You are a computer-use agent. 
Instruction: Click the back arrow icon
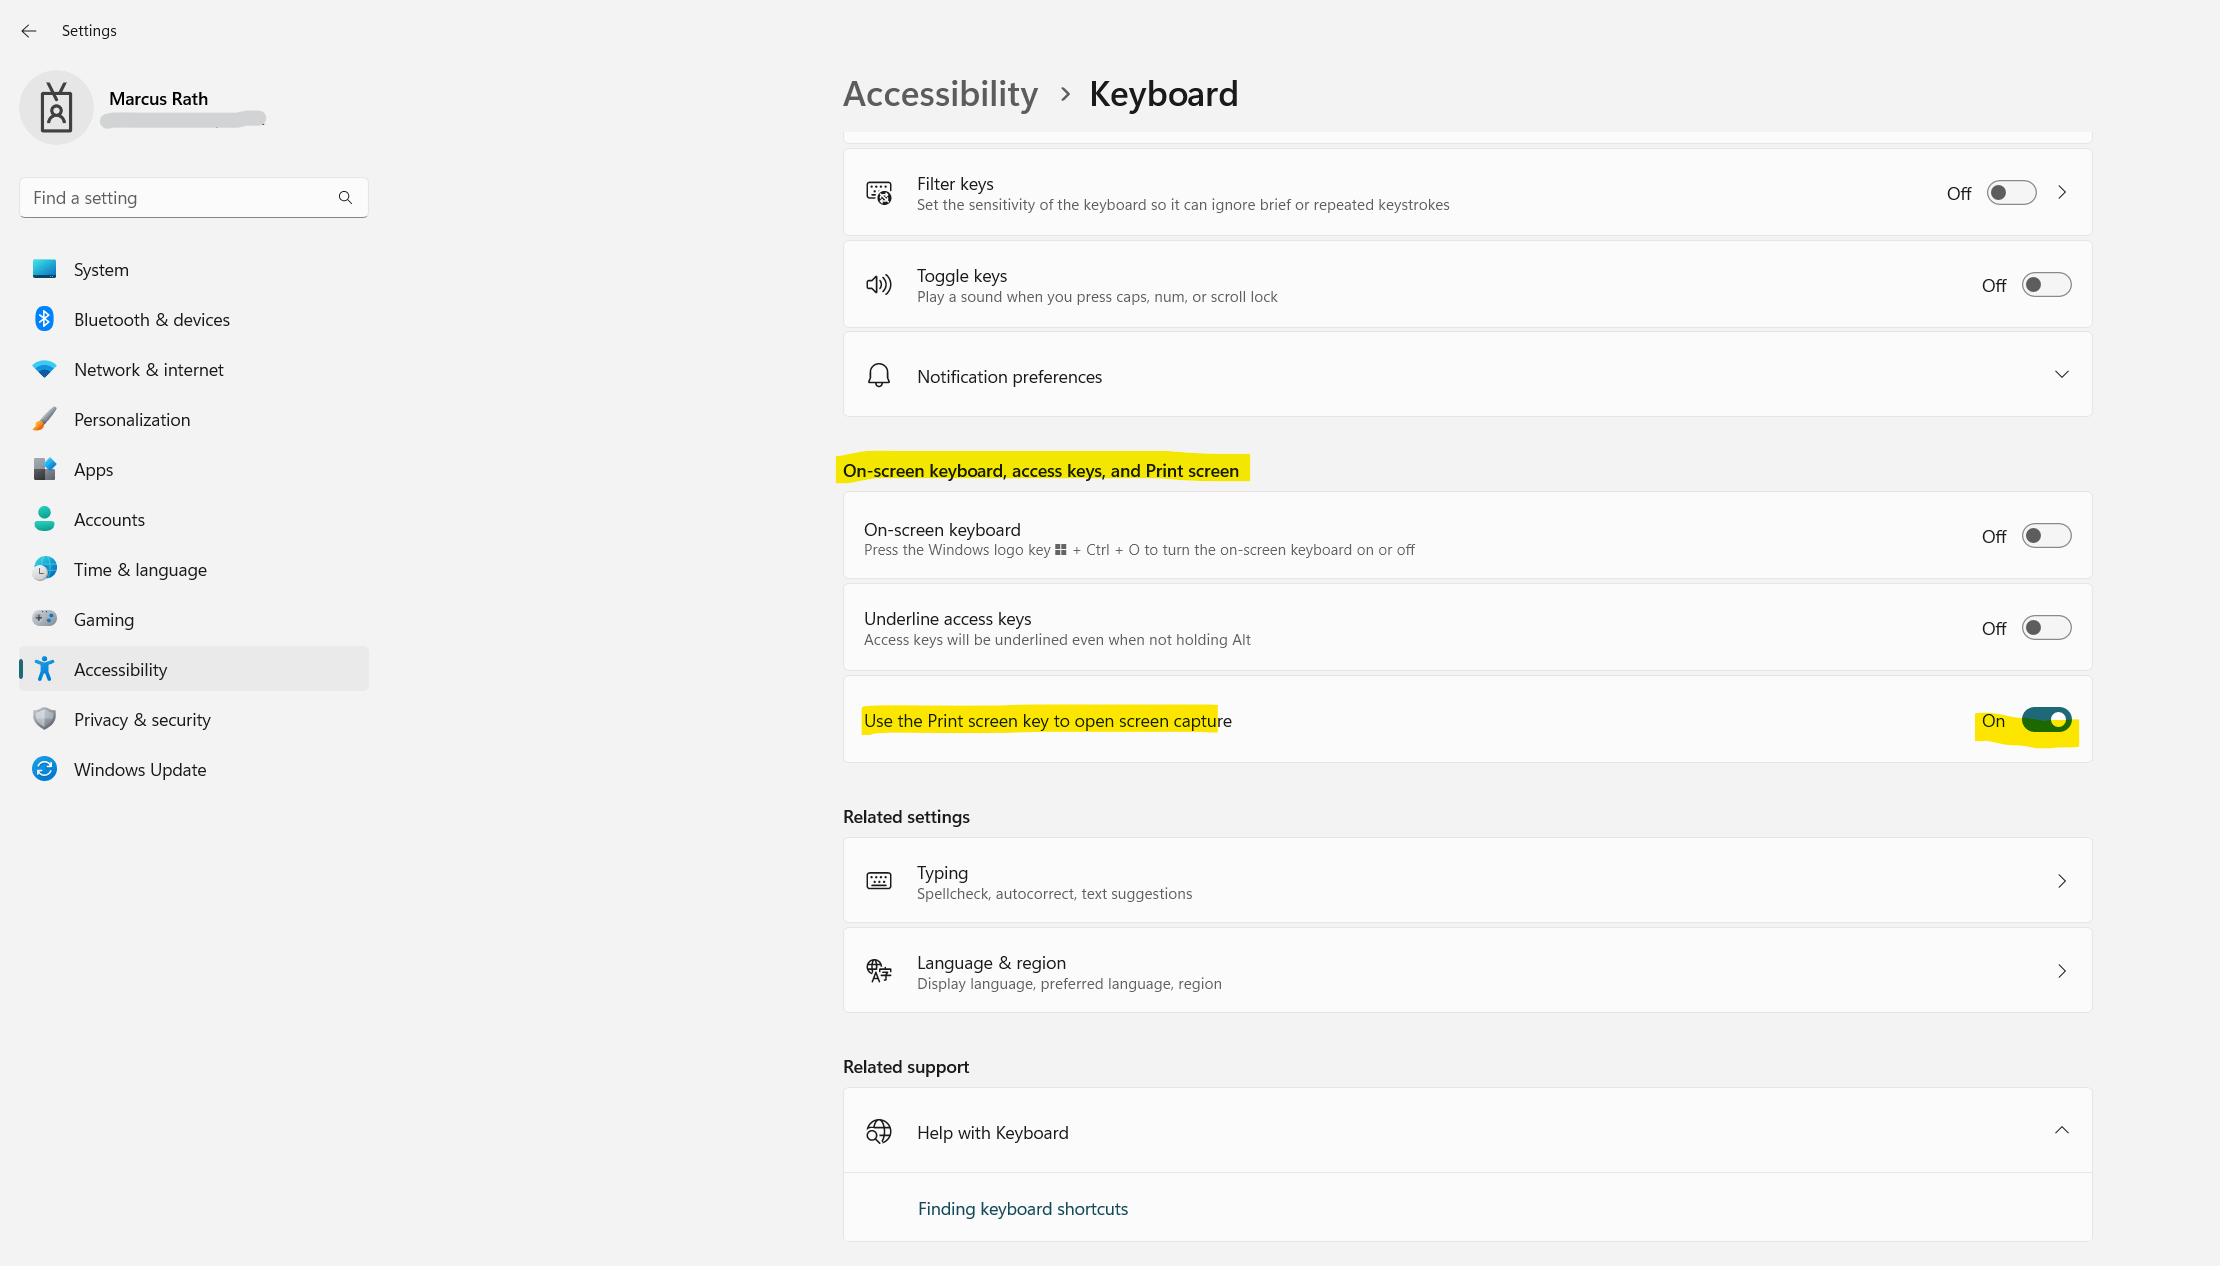[29, 31]
